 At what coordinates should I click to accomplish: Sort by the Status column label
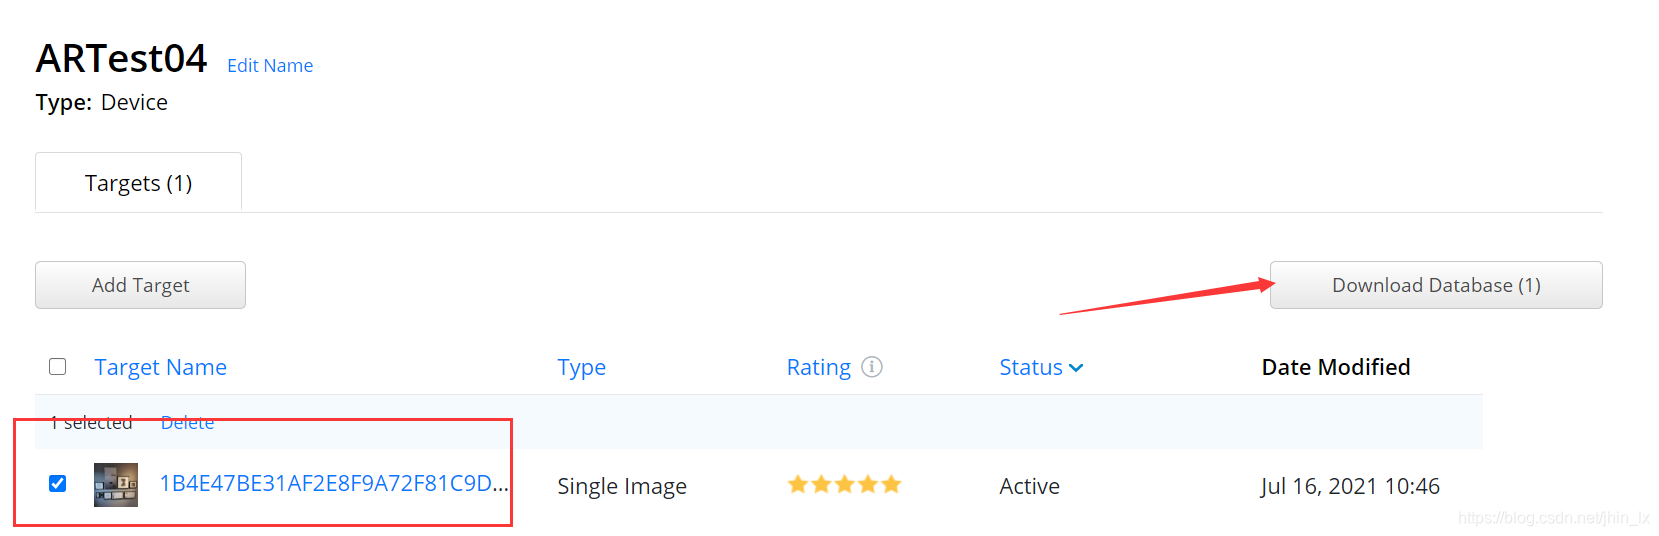tap(1031, 367)
